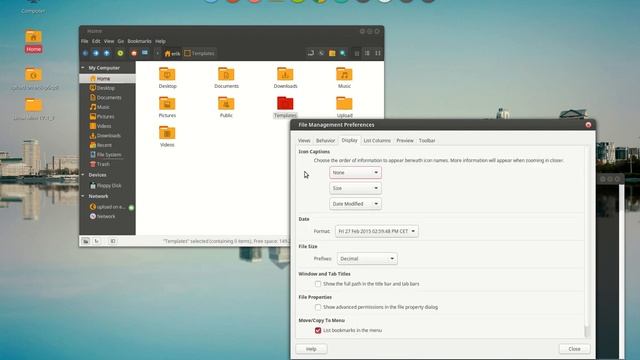Screen dimensions: 640x360
Task: Open the Bookmarks menu
Action: (x=139, y=41)
